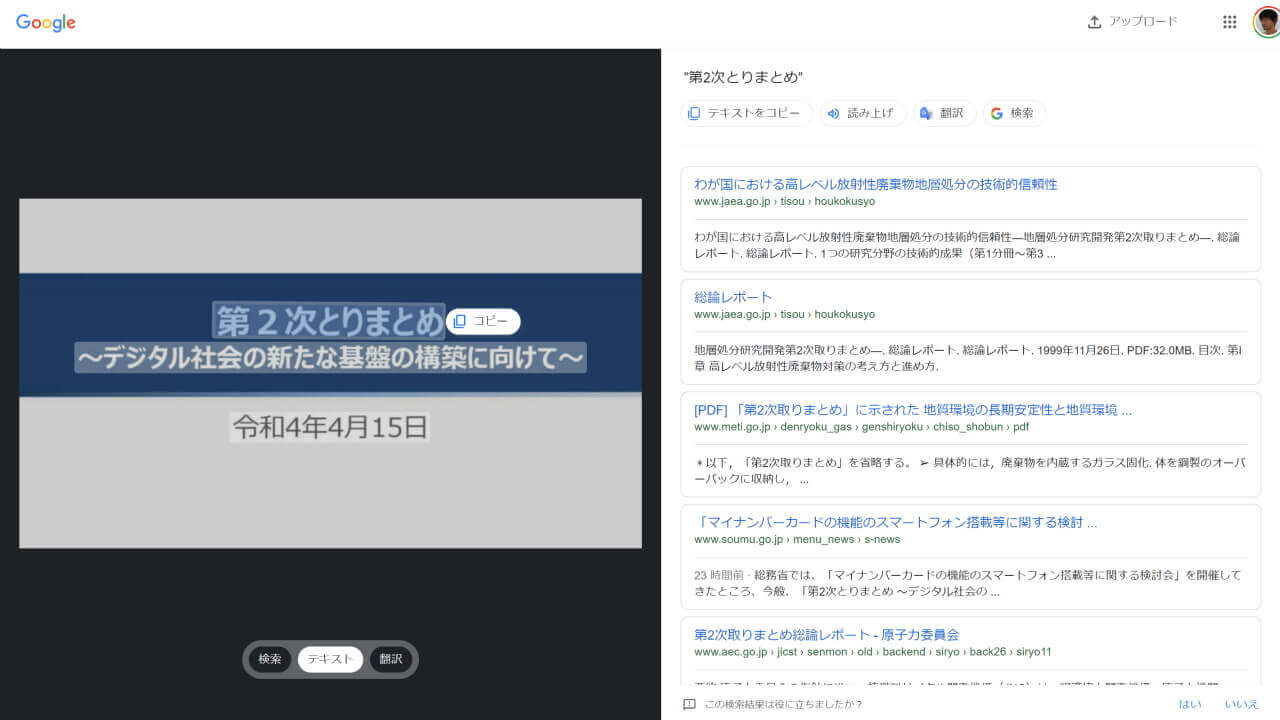
Task: Click いいえ to rate results unhelpful
Action: [1240, 703]
